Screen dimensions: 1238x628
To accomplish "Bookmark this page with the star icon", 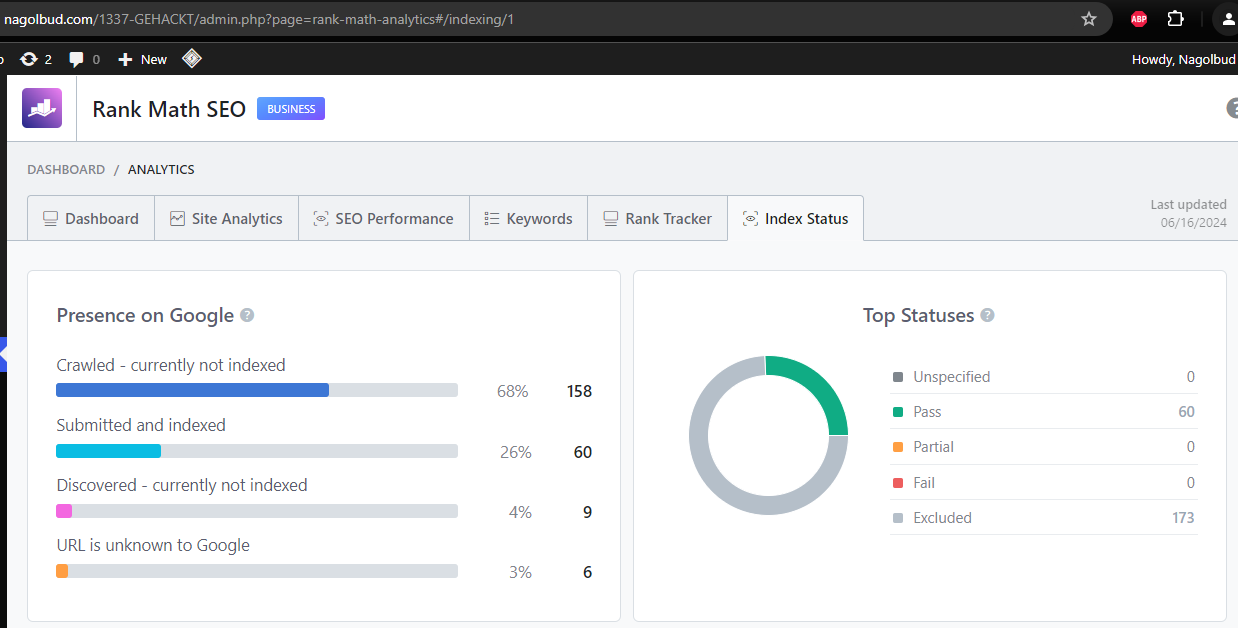I will 1089,19.
